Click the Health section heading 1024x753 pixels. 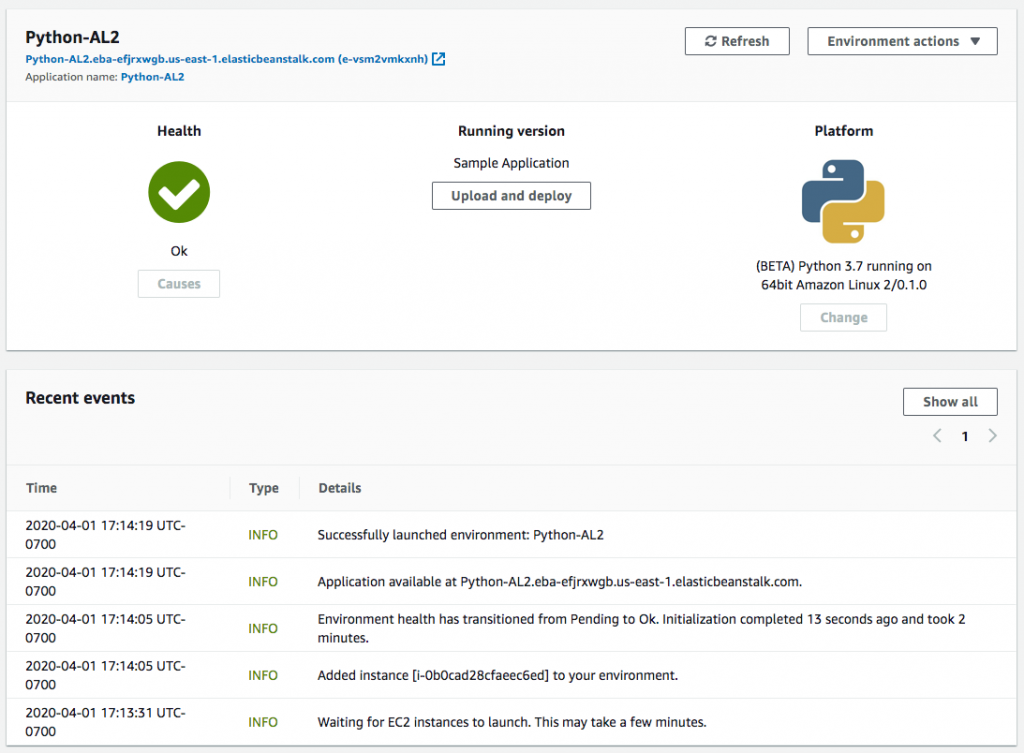(x=179, y=131)
